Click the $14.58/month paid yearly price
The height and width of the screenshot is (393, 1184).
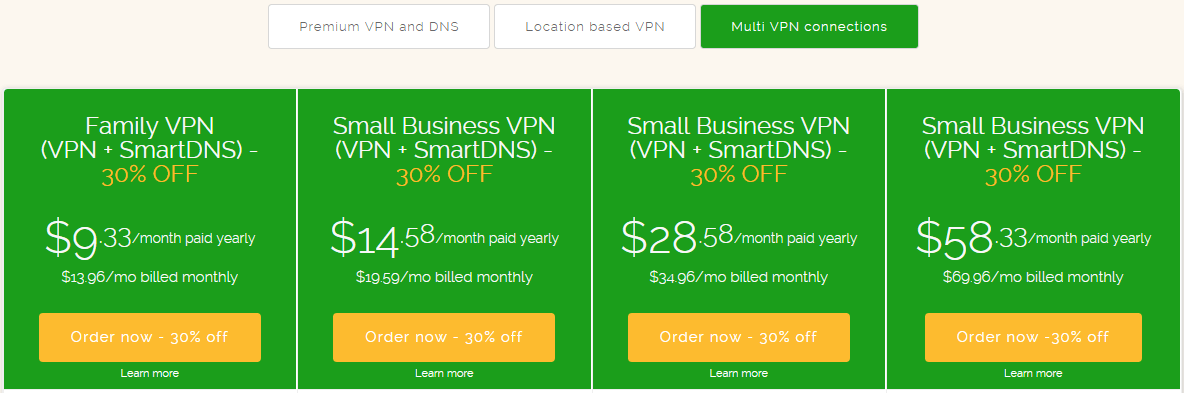click(445, 237)
